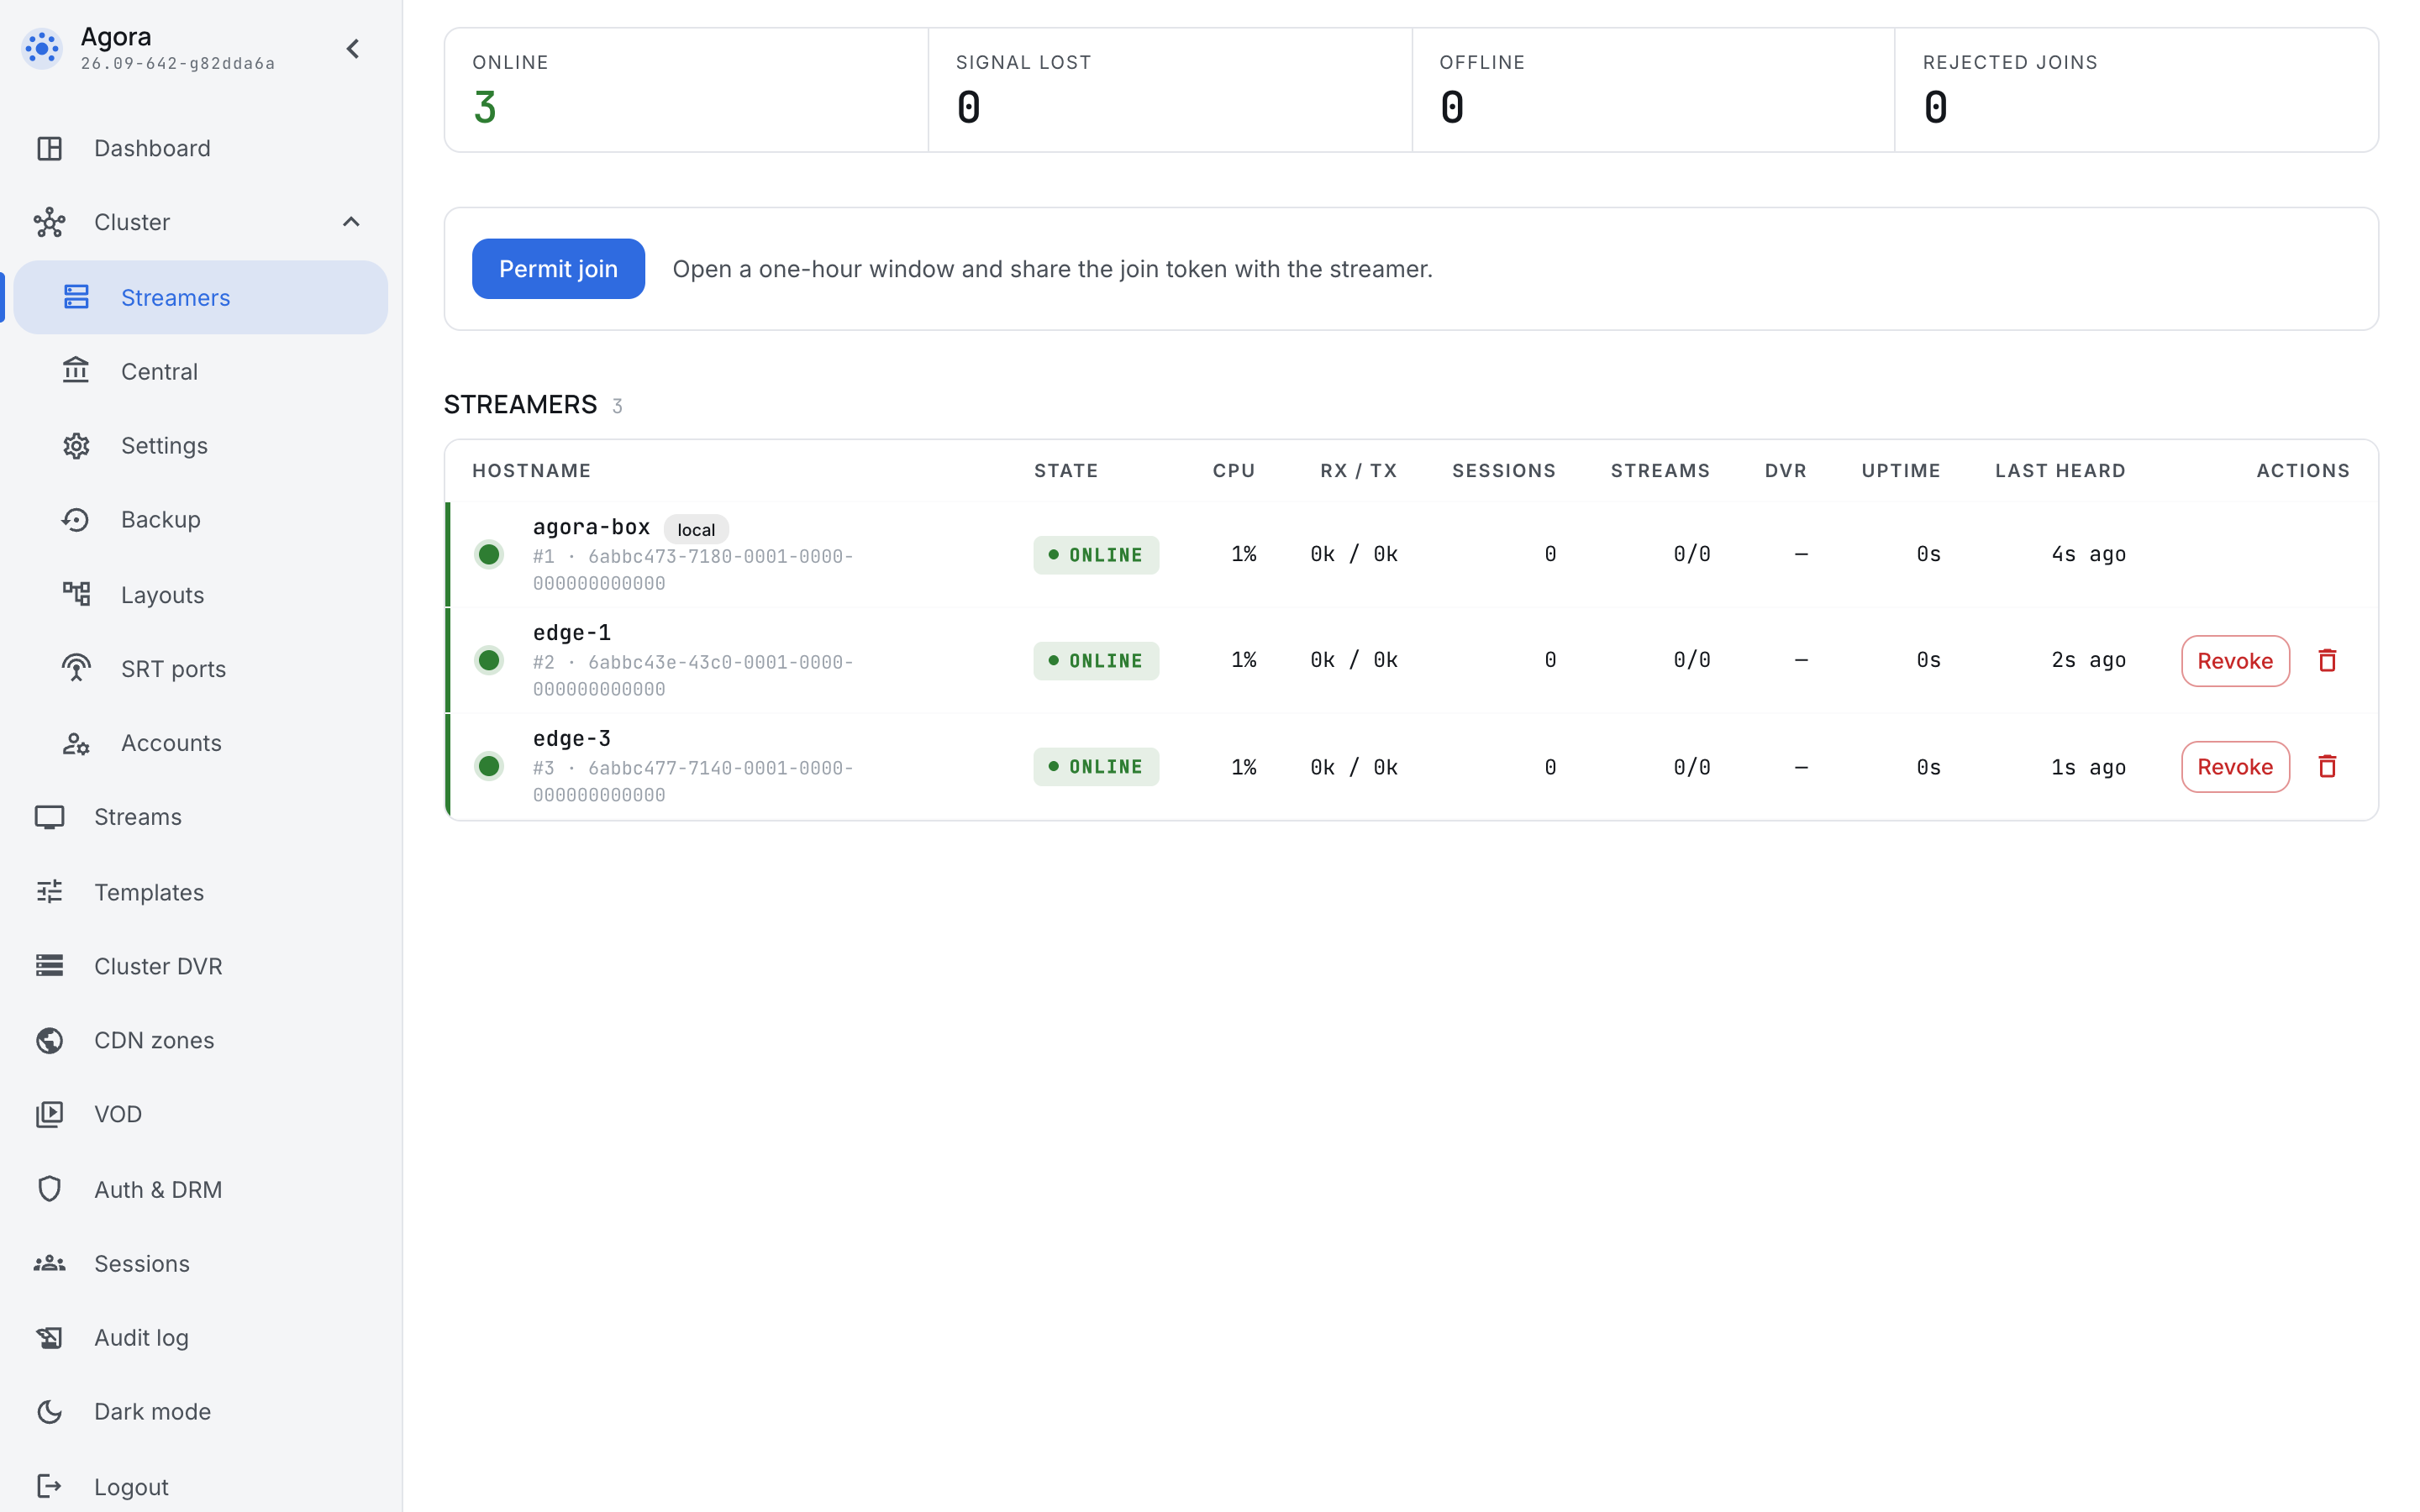Click the Sessions group icon
This screenshot has width=2420, height=1512.
[49, 1263]
